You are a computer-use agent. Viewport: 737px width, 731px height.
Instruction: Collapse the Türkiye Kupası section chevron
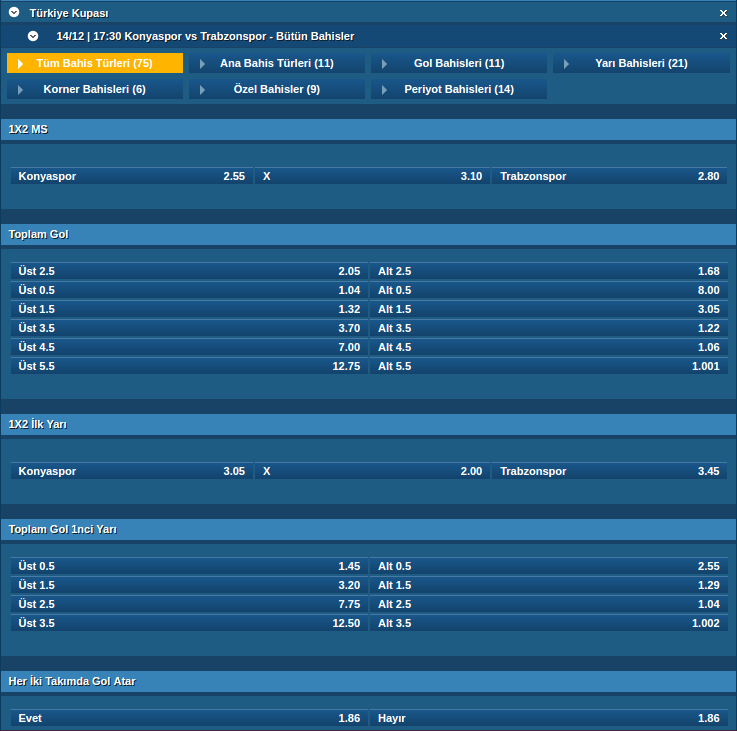pyautogui.click(x=14, y=13)
